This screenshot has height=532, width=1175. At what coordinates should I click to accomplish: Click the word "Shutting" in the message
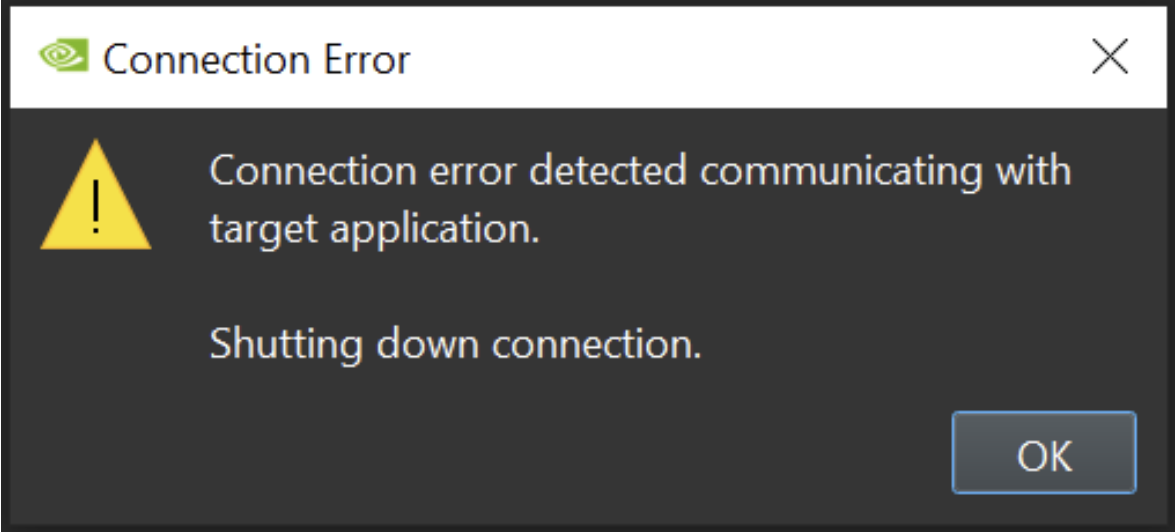[286, 345]
